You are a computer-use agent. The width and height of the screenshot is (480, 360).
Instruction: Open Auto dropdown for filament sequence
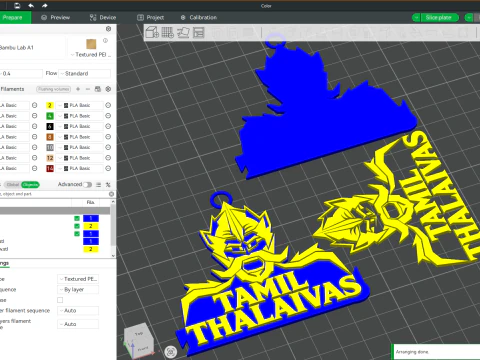click(x=78, y=311)
